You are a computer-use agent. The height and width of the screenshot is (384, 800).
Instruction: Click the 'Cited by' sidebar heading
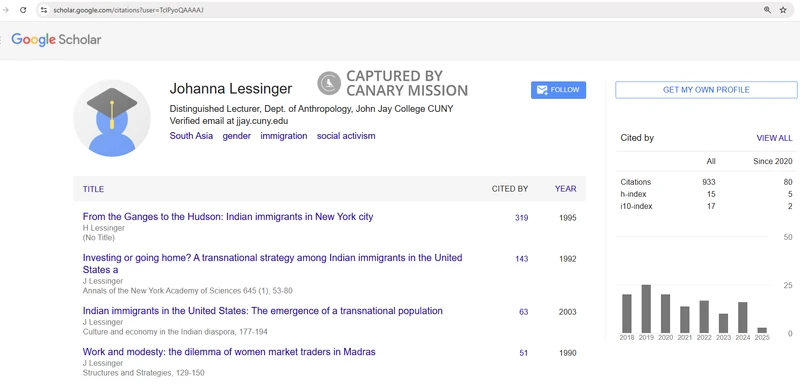click(x=637, y=138)
